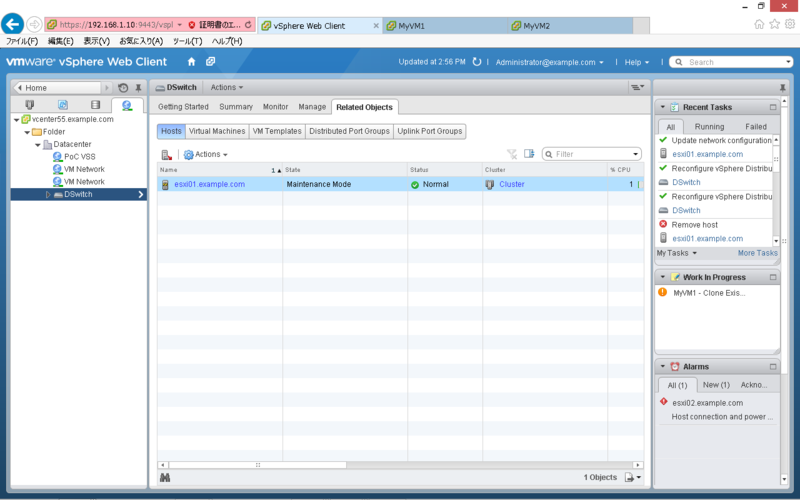Screen dimensions: 800x500
Task: Click the horizontal scrollbar under Hosts table
Action: (257, 465)
